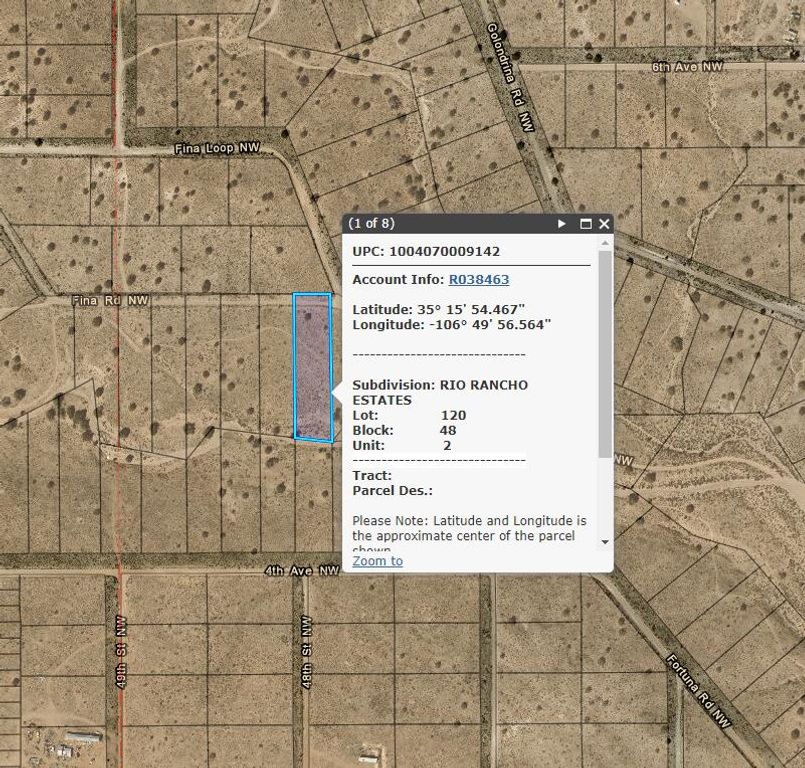This screenshot has width=805, height=768.
Task: Click the scroll-up arrow in the popup
Action: coord(604,243)
